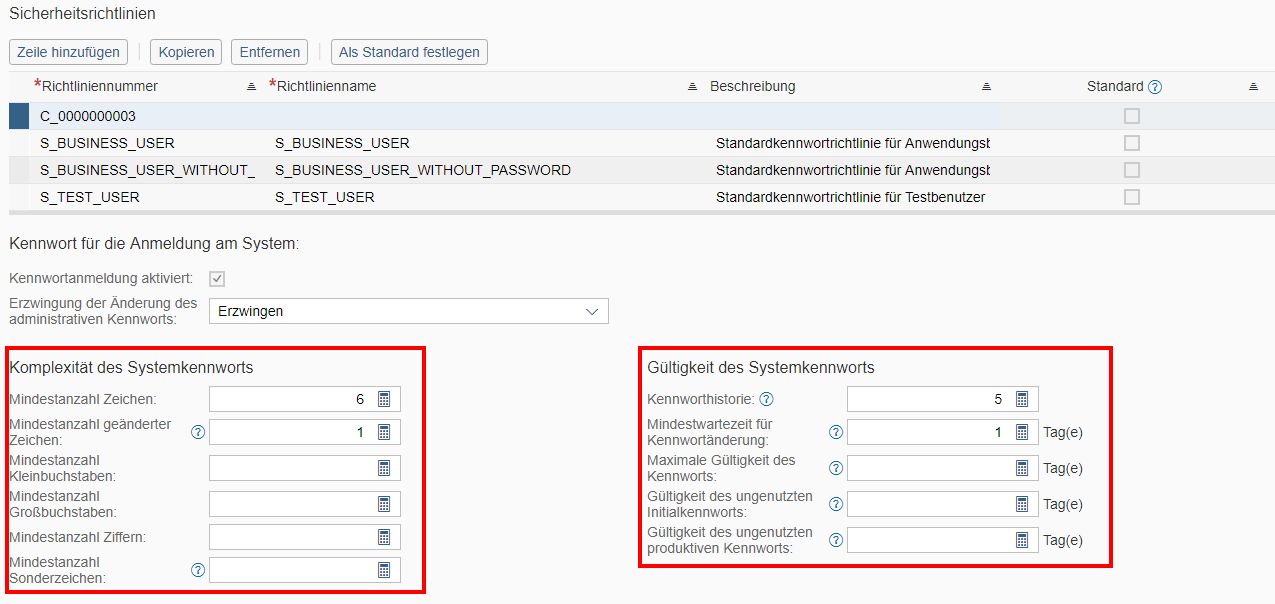Click calculator icon in Kennworthistorie field

1022,400
